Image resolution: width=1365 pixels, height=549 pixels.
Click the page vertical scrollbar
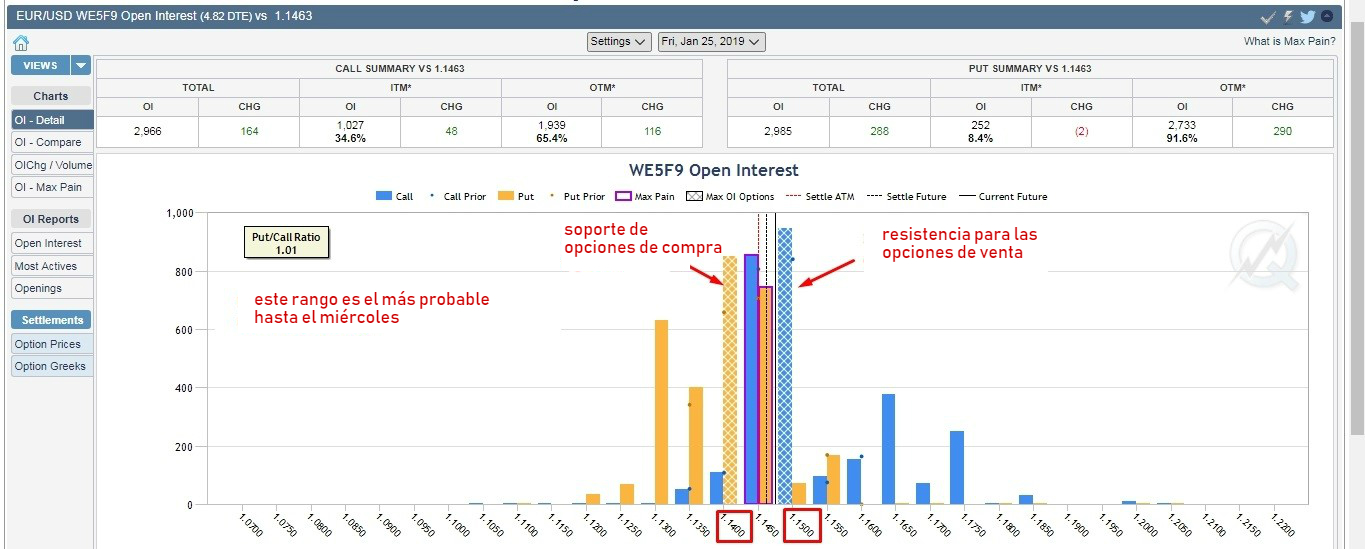coord(1357,230)
